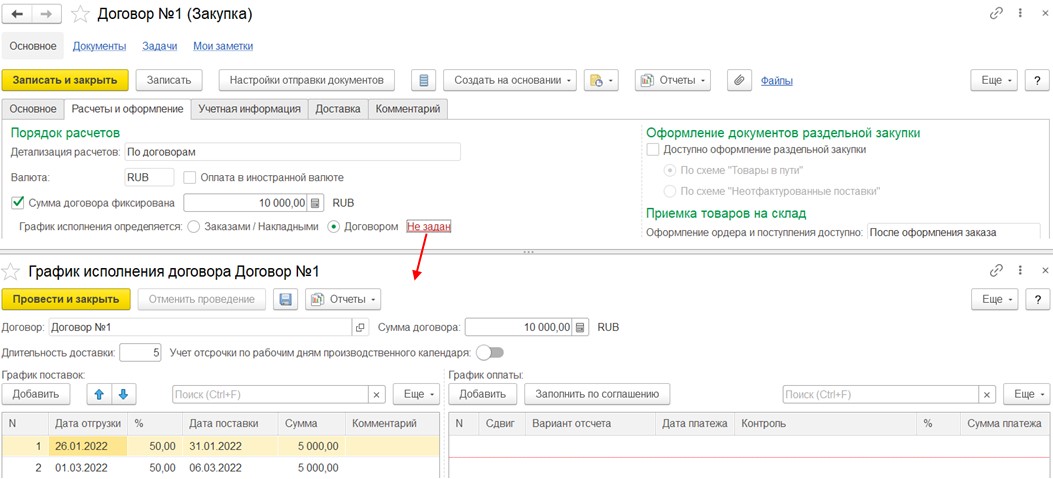Move delivery row down with arrow icon
The width and height of the screenshot is (1053, 479).
tap(121, 394)
